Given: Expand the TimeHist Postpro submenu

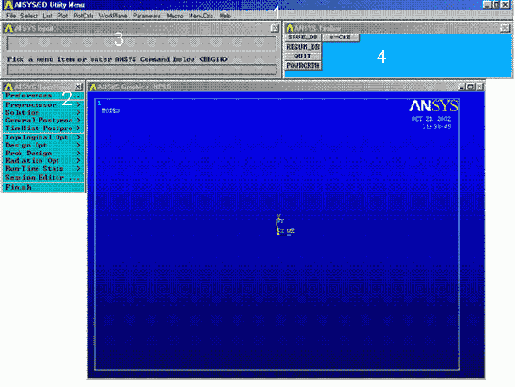Looking at the screenshot, I should pyautogui.click(x=43, y=128).
